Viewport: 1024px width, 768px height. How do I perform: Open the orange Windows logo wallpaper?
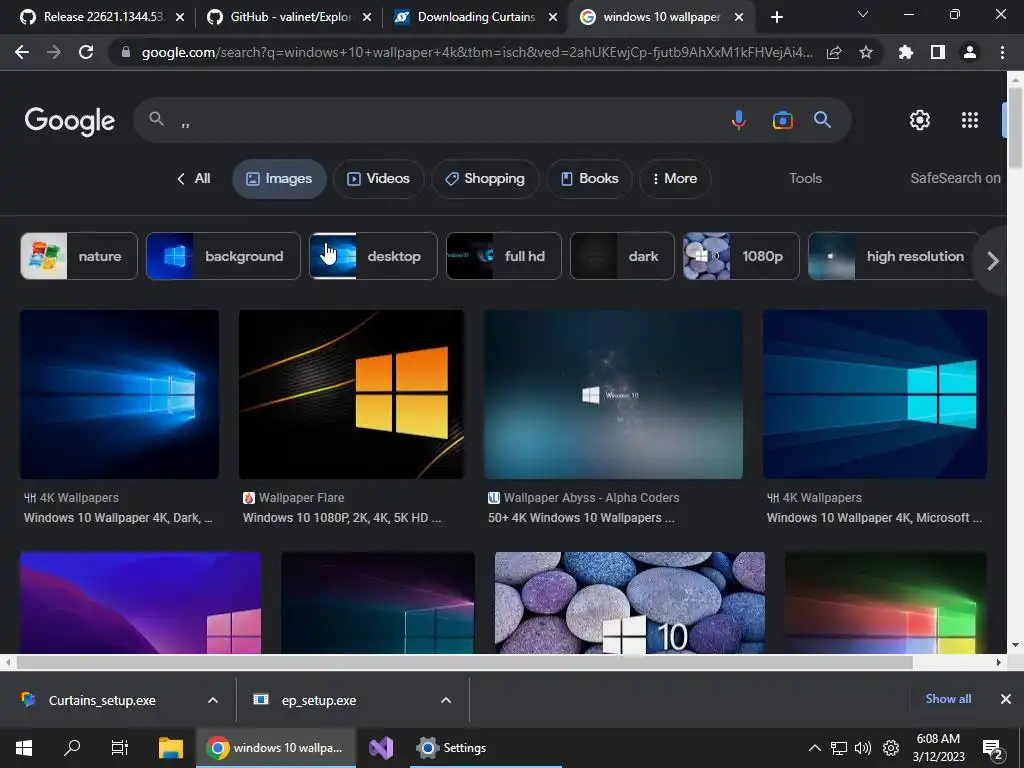click(352, 394)
